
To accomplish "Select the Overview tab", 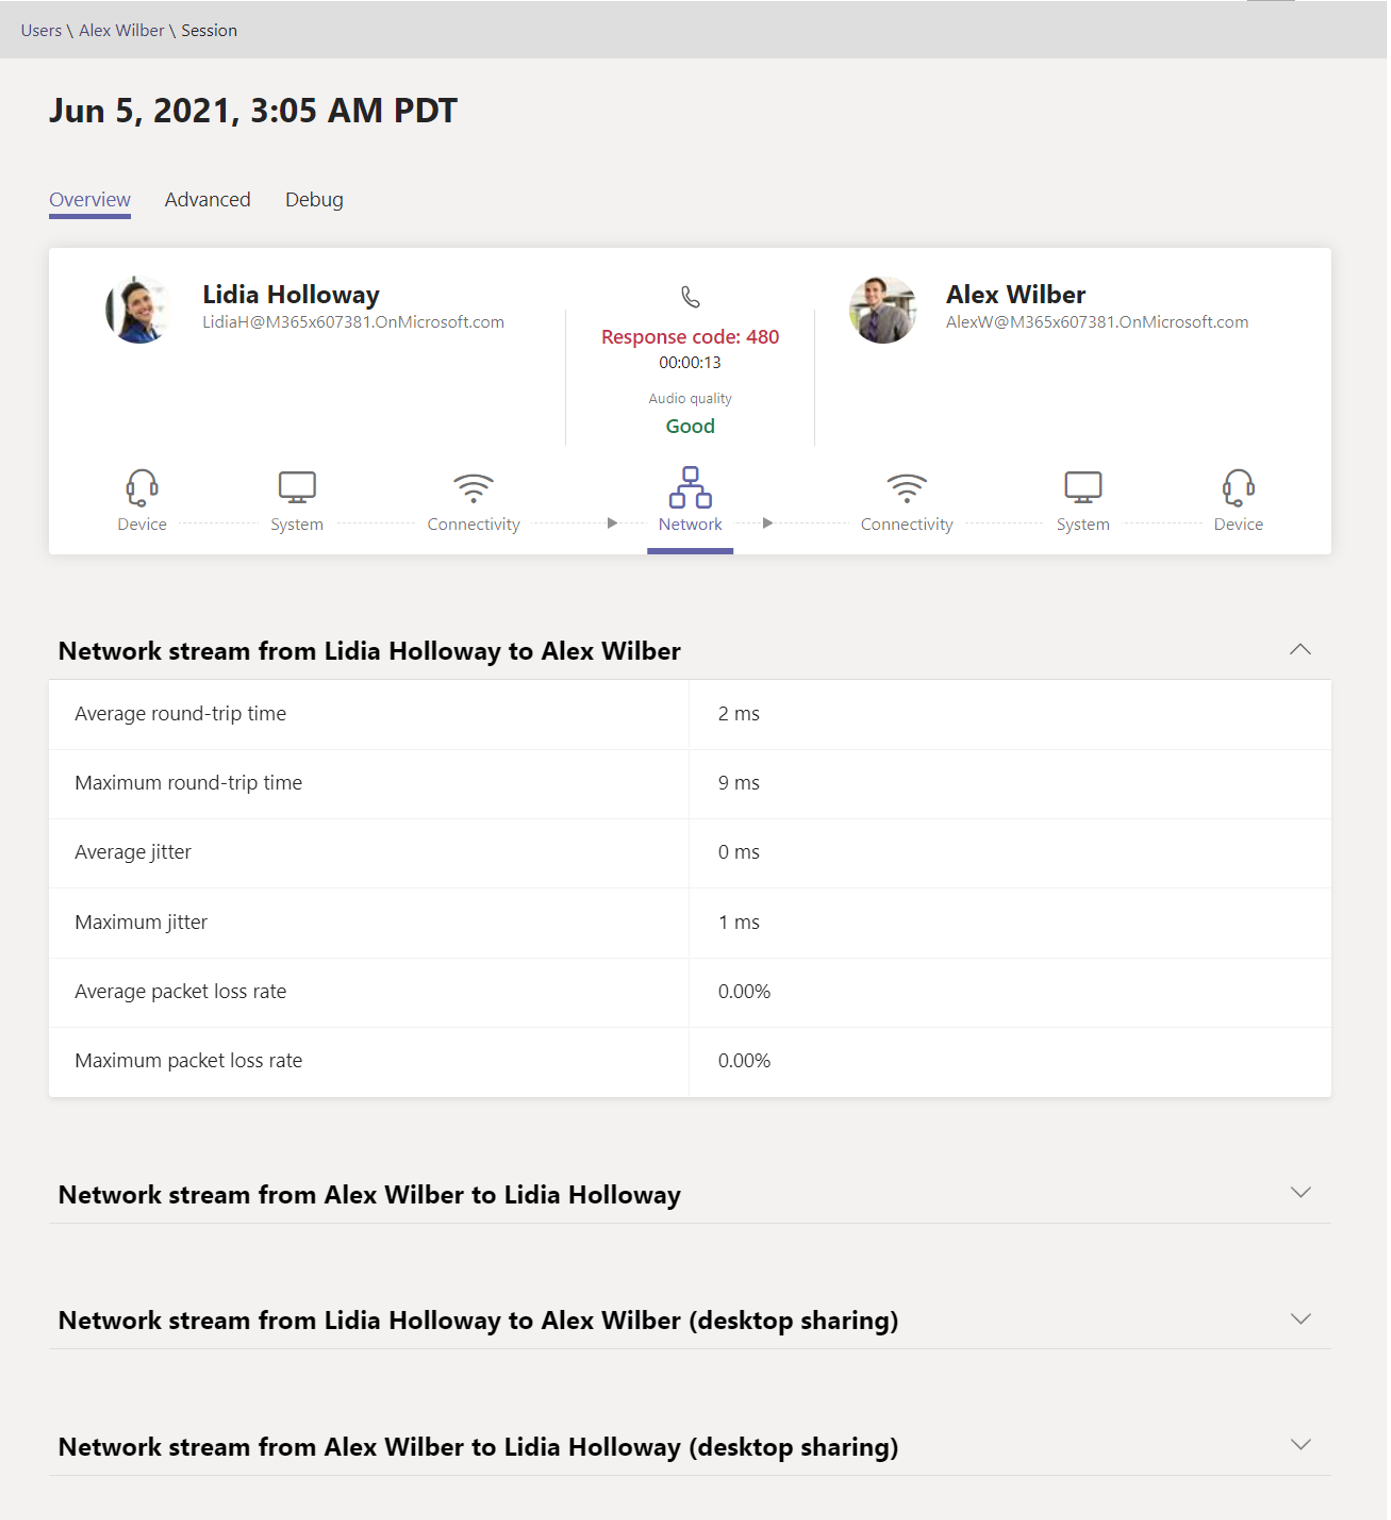I will [x=89, y=199].
